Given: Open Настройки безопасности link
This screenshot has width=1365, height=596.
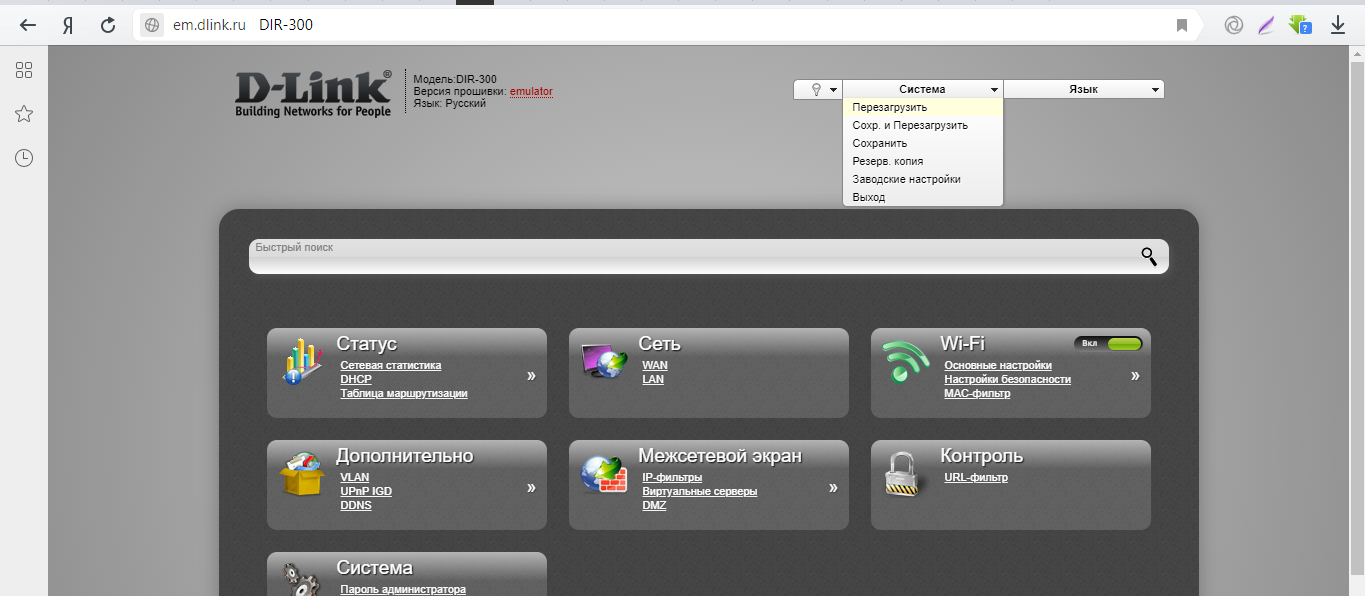Looking at the screenshot, I should [x=1007, y=379].
